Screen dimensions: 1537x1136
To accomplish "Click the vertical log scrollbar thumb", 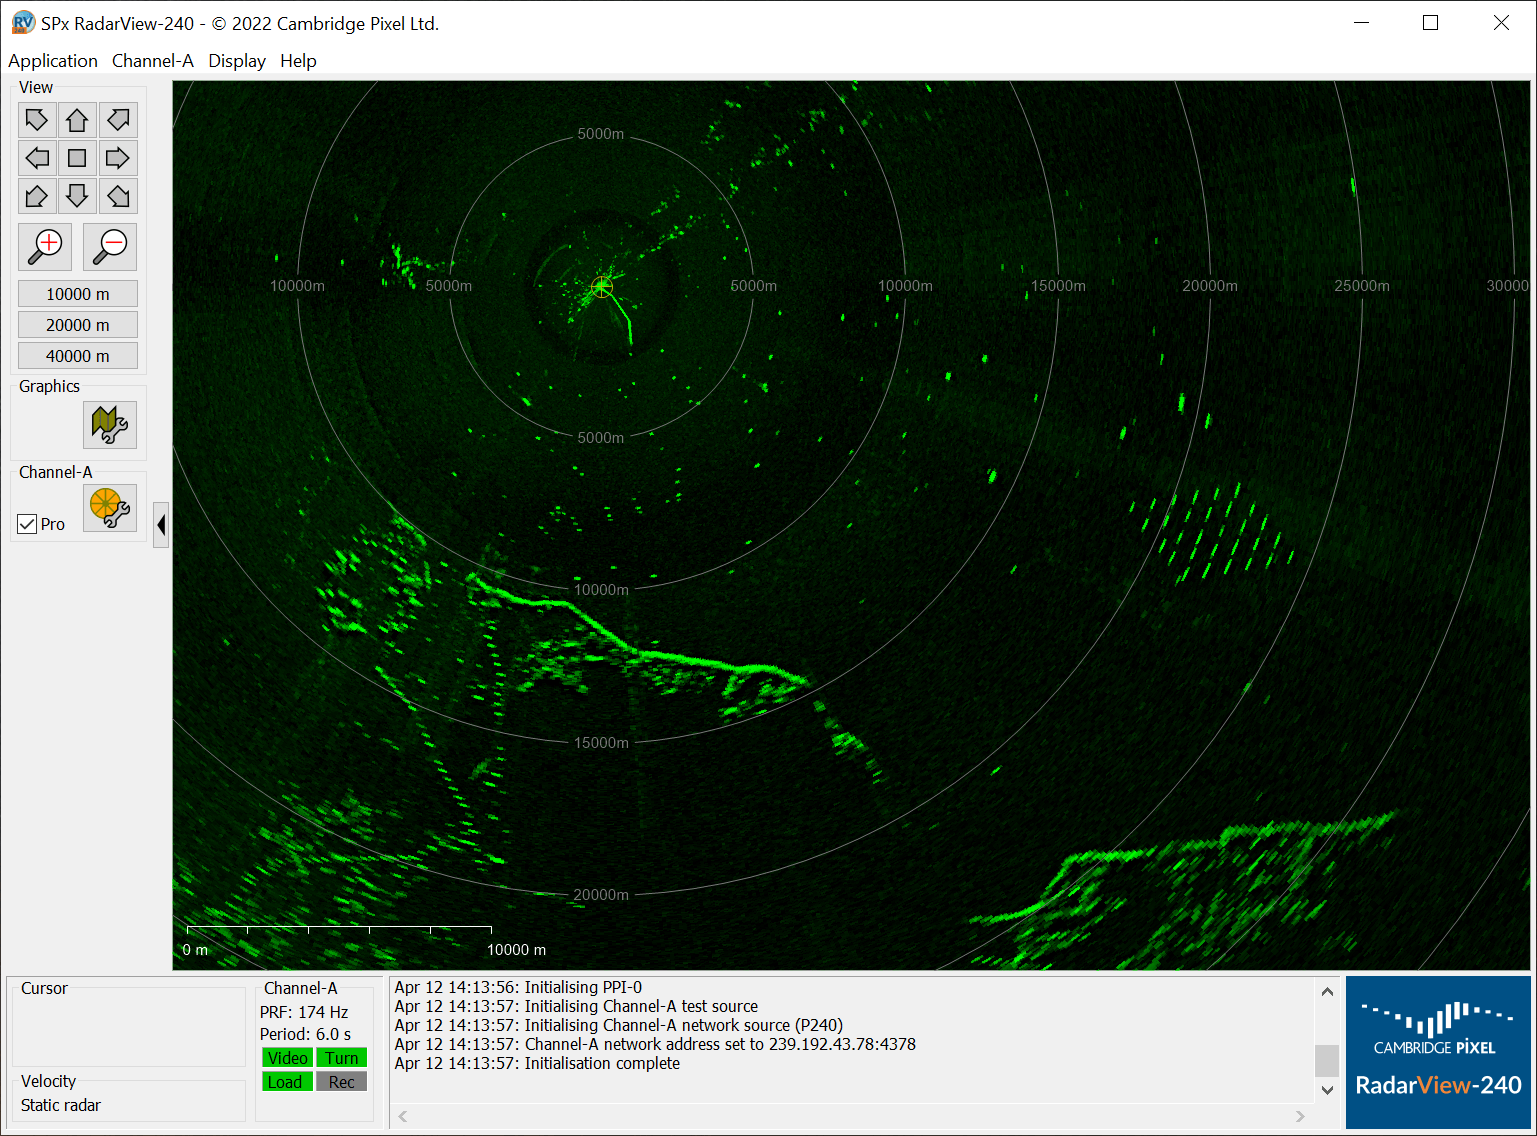I will click(x=1327, y=1060).
